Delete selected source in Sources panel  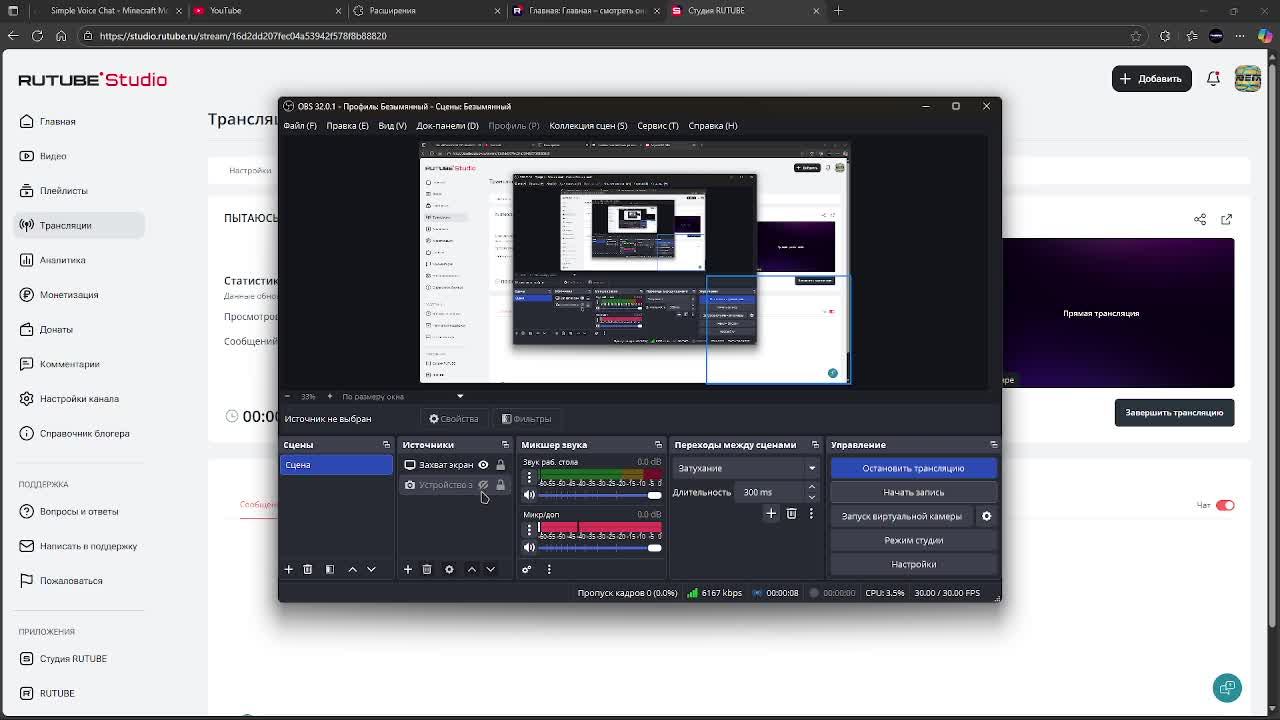pos(427,569)
